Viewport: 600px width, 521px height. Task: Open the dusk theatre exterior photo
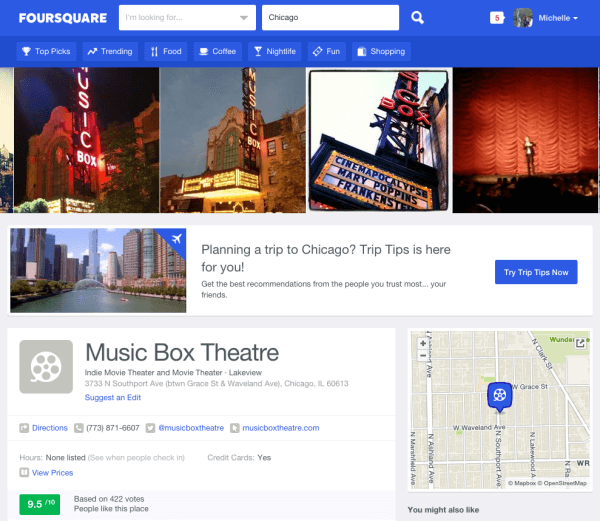[233, 140]
